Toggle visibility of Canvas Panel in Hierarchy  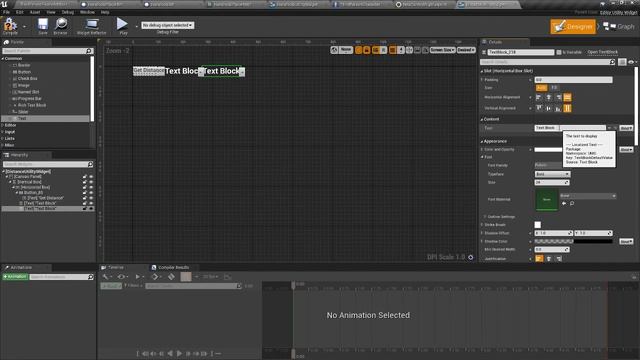[x=91, y=177]
